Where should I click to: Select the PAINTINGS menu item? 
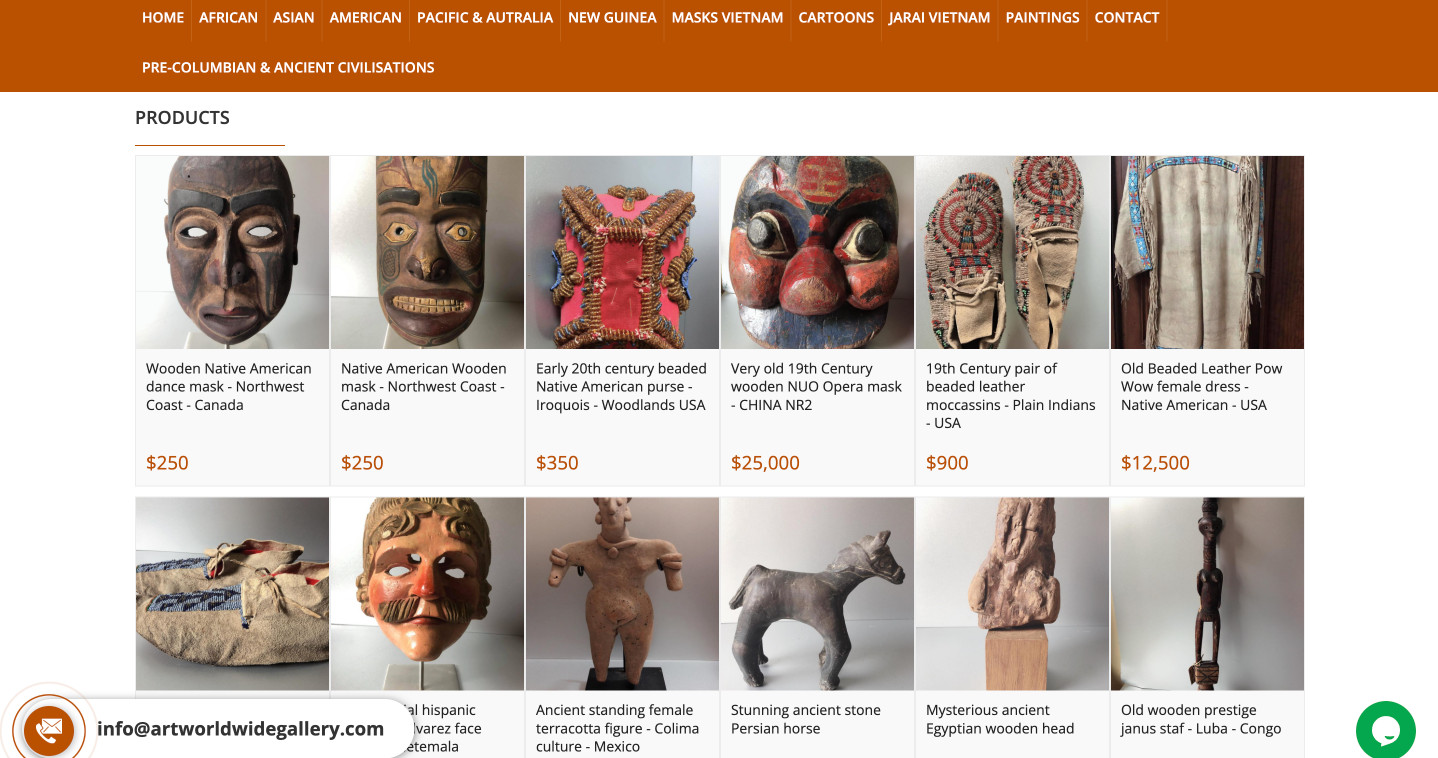point(1042,17)
